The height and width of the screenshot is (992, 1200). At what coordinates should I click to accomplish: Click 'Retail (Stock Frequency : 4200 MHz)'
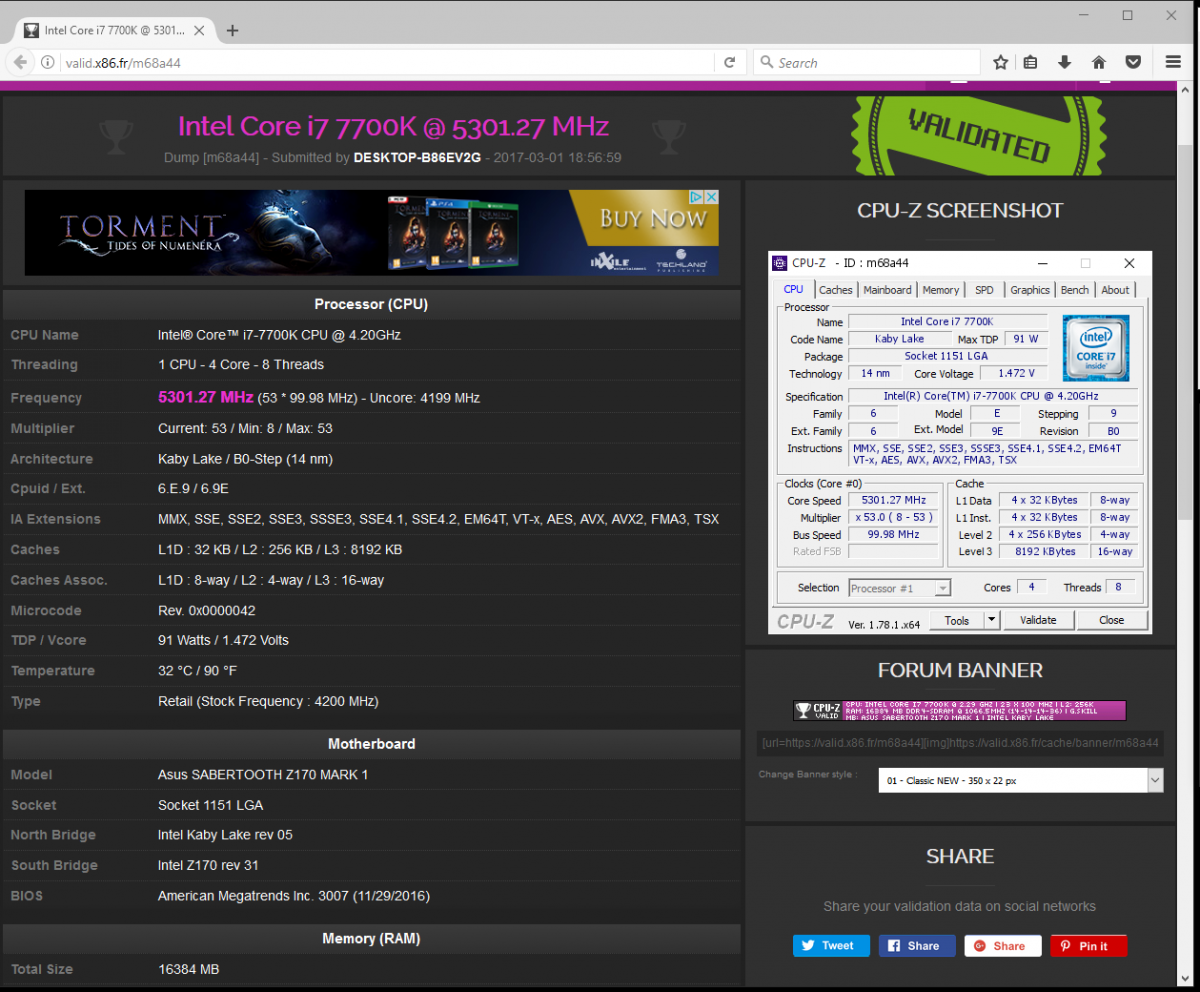click(268, 701)
